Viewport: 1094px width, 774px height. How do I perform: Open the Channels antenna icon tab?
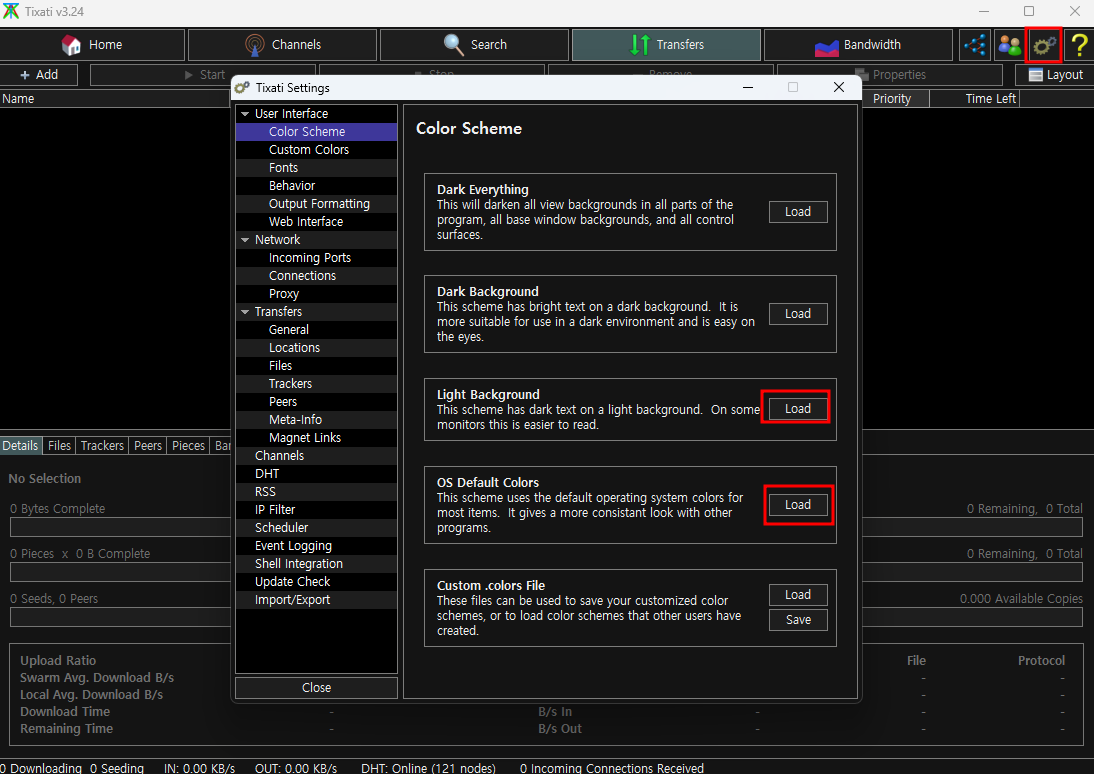click(x=255, y=45)
